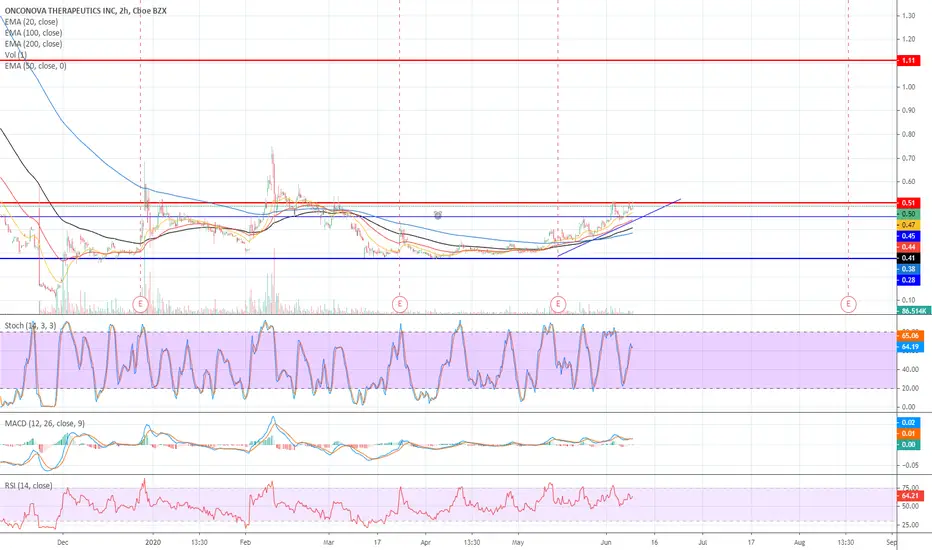
Task: Click the blue 64.19 Stoch value label
Action: pos(910,347)
